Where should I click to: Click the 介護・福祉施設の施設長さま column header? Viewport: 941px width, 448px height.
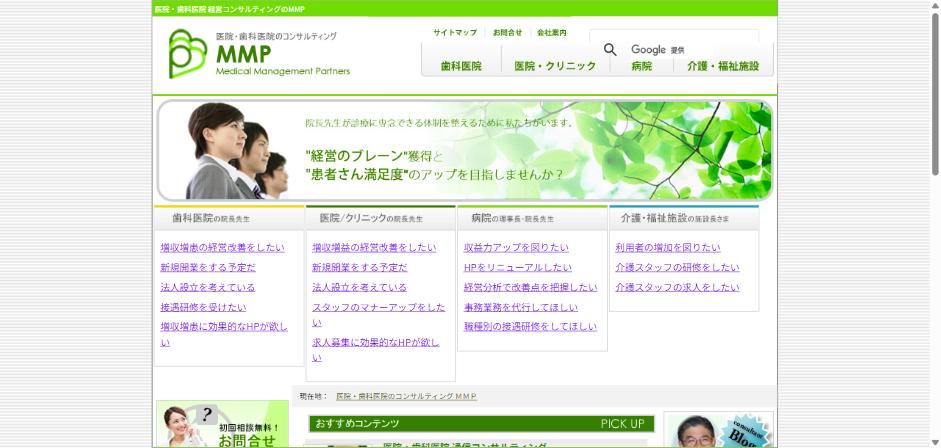point(684,218)
